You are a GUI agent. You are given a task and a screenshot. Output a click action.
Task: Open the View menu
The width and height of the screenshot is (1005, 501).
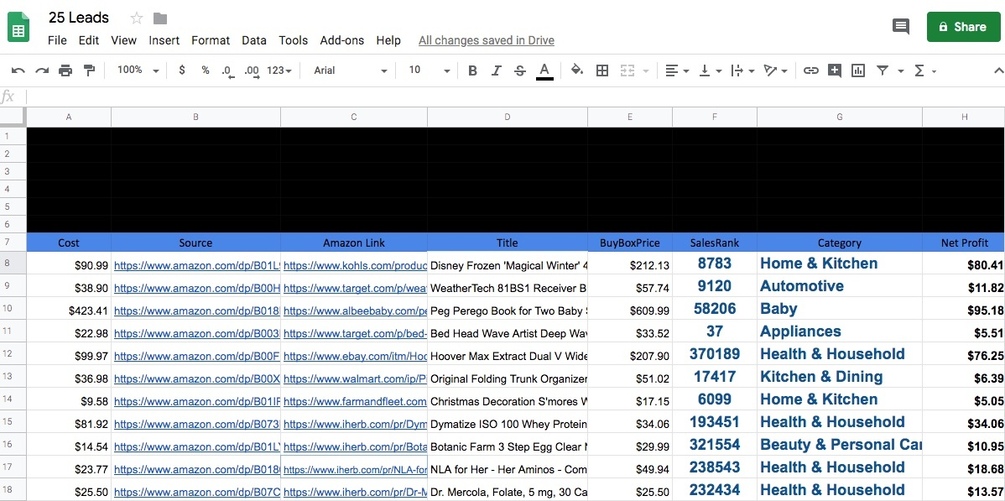pos(123,40)
